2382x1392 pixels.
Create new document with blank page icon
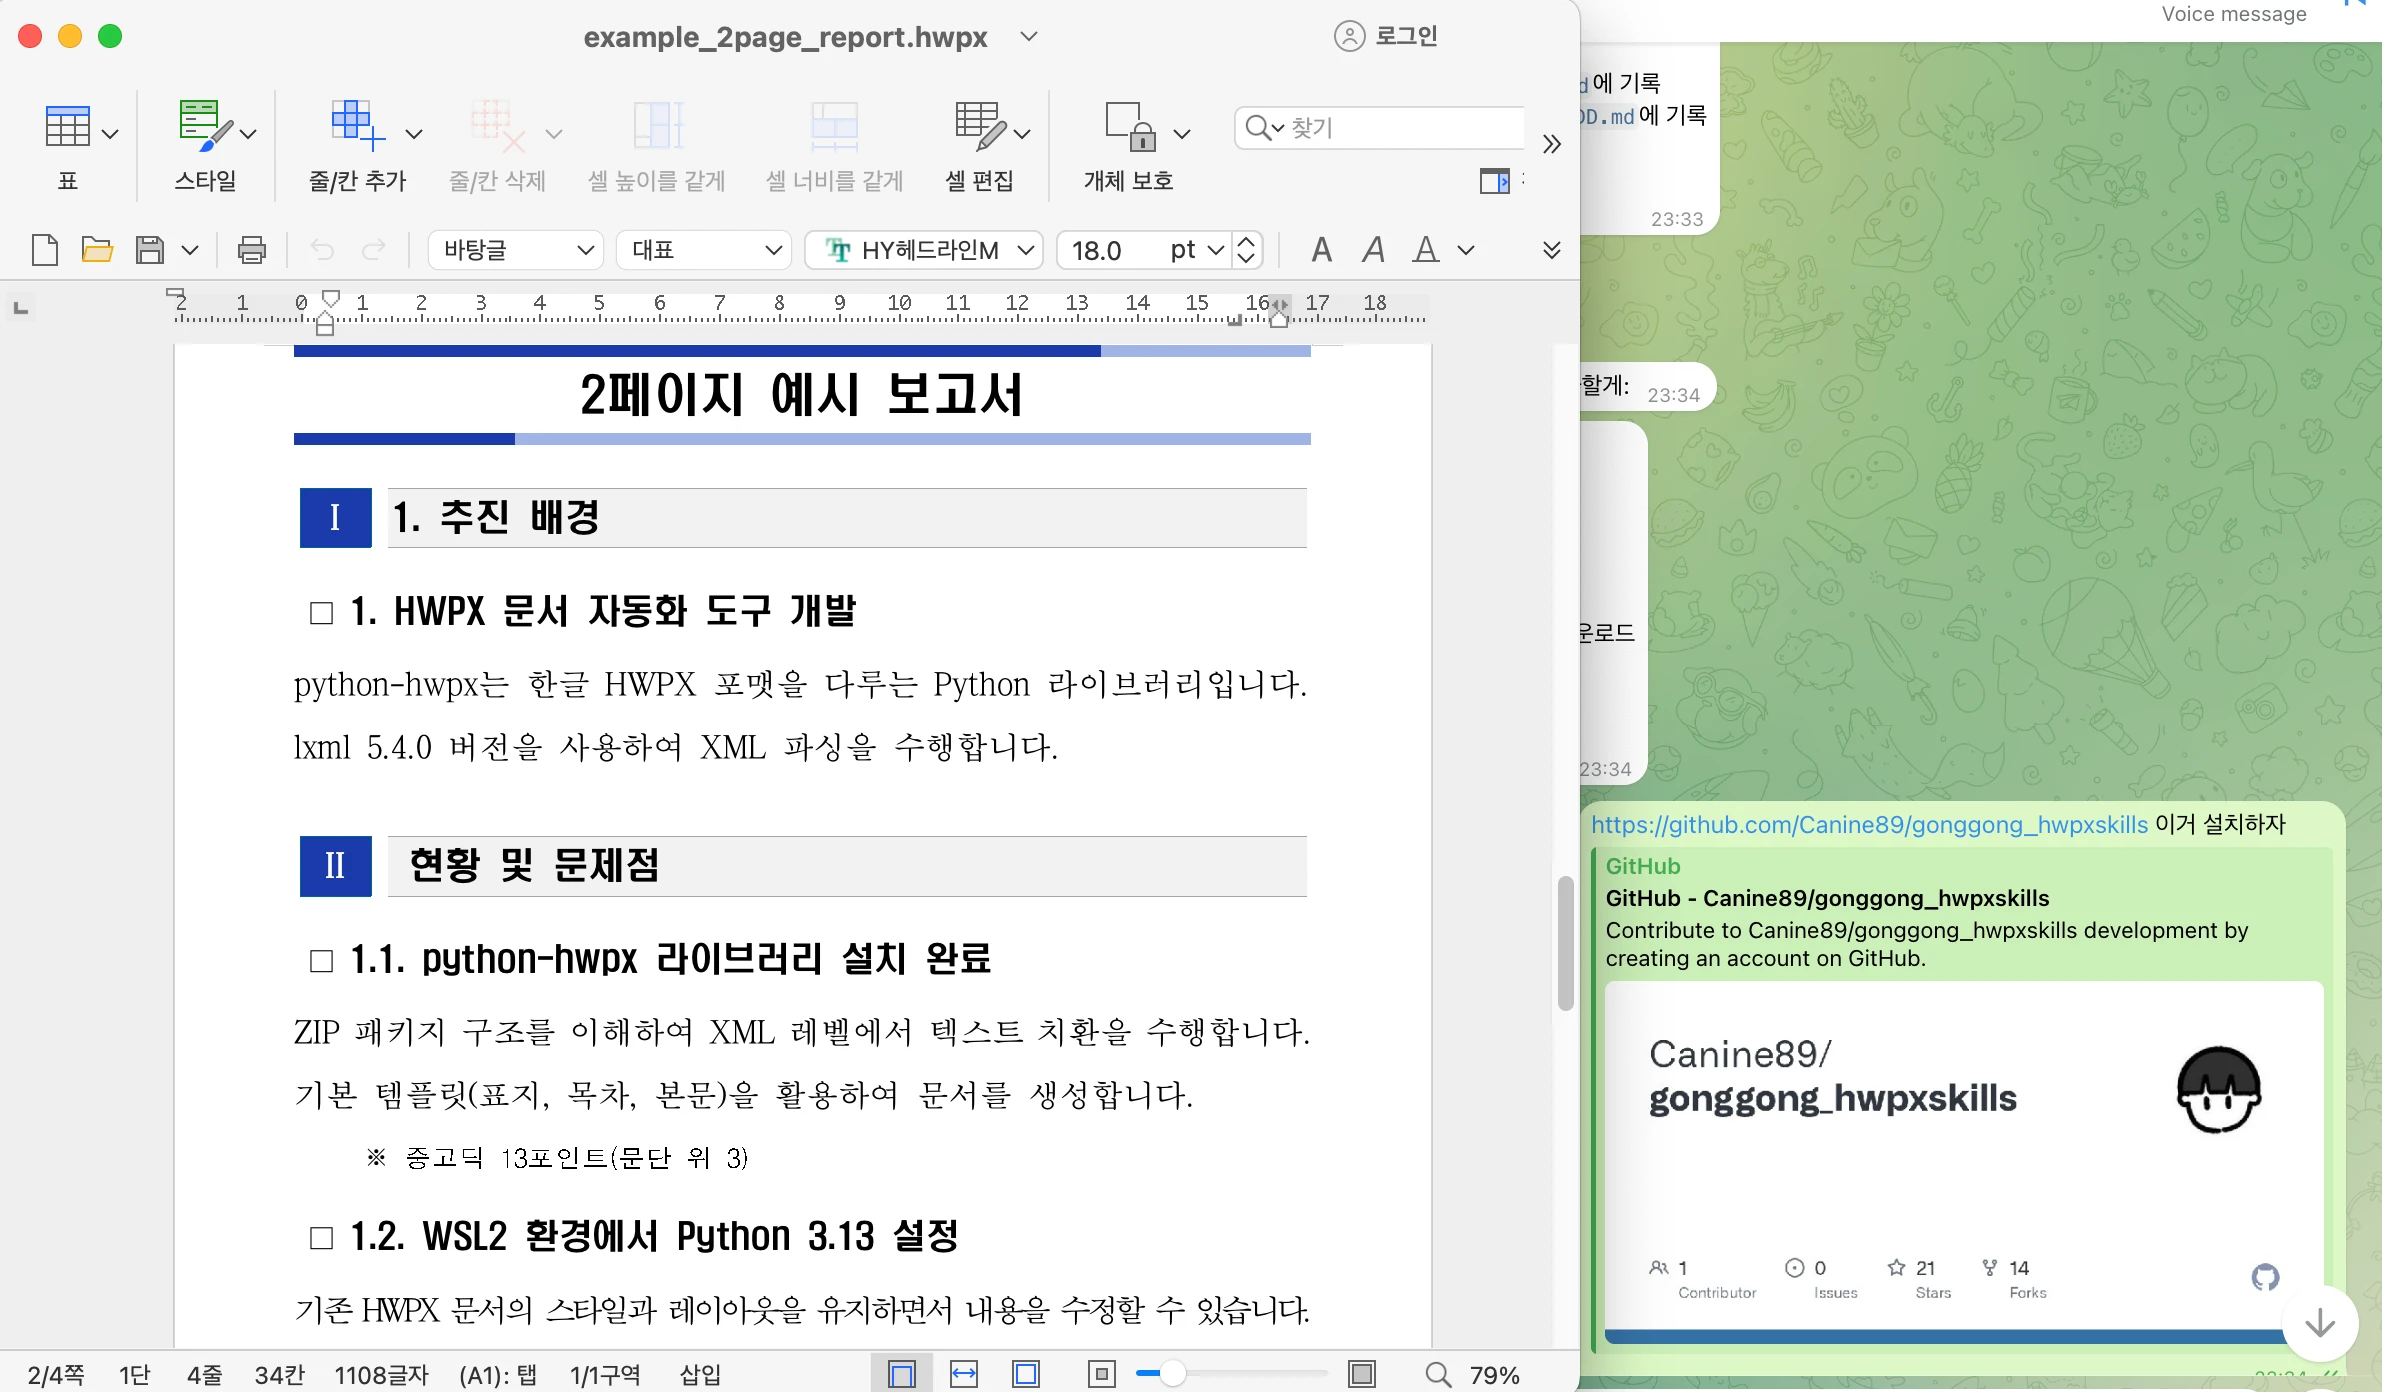45,250
